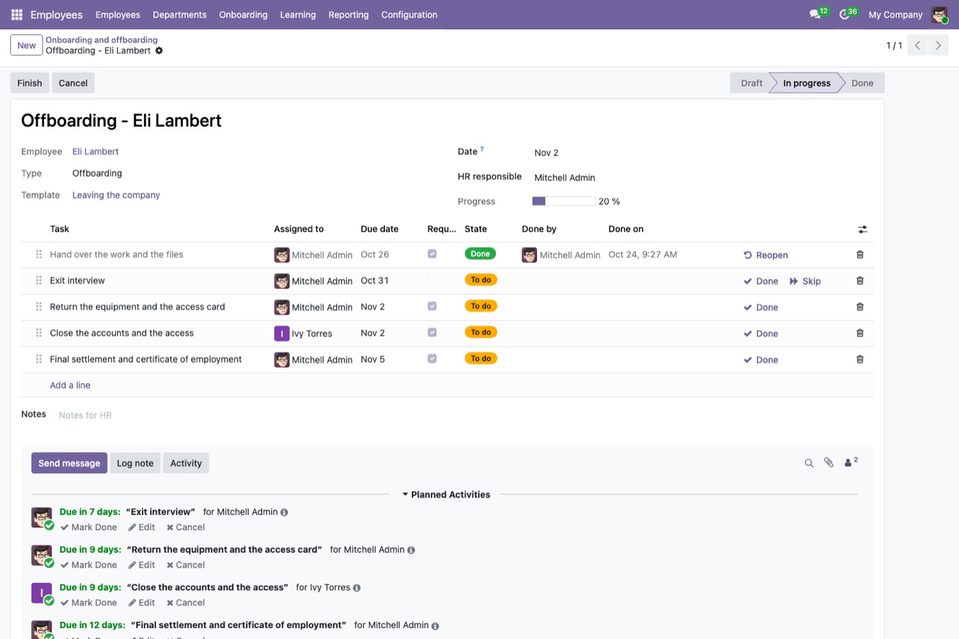This screenshot has height=639, width=959.
Task: Open the gear actions menu beside the record title
Action: click(159, 51)
